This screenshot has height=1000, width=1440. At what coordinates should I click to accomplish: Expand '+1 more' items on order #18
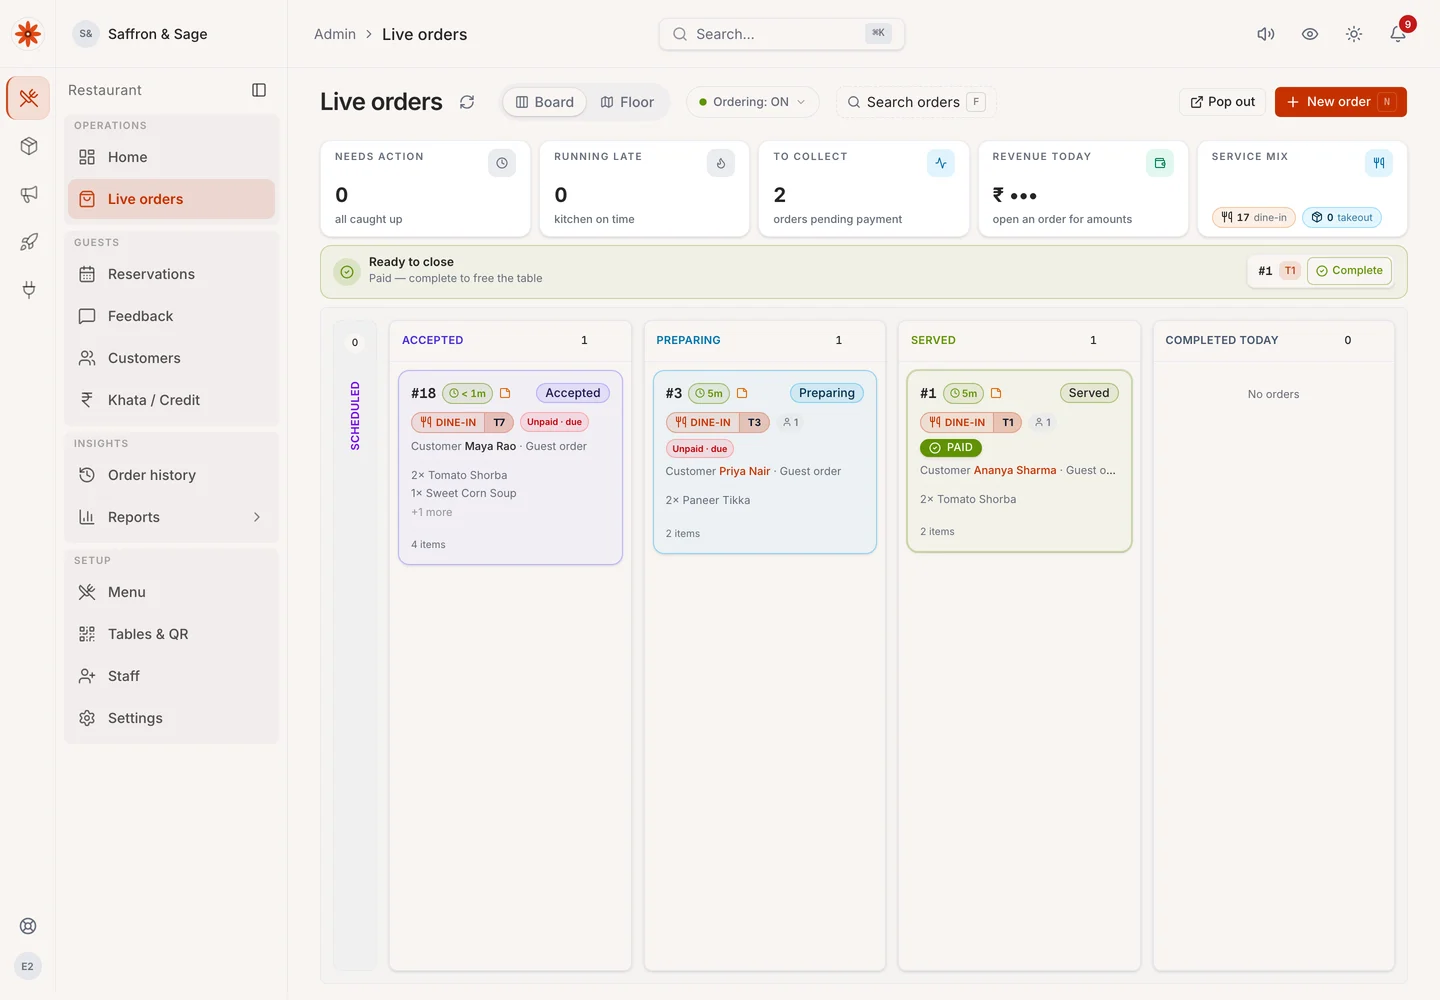point(432,512)
